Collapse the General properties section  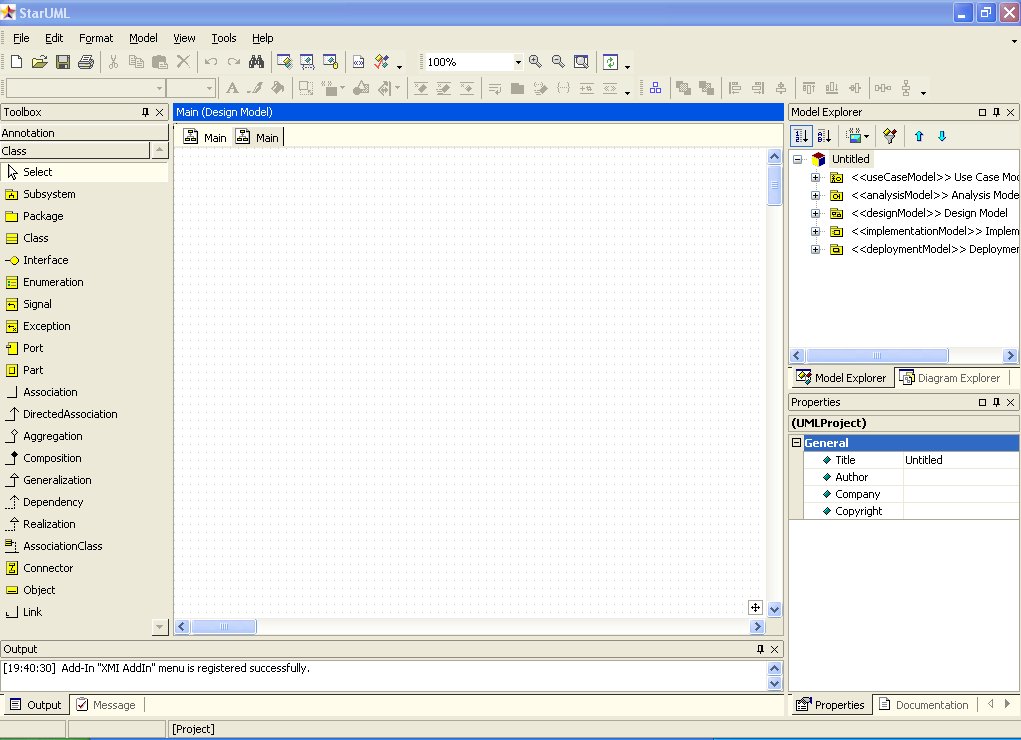(x=796, y=442)
